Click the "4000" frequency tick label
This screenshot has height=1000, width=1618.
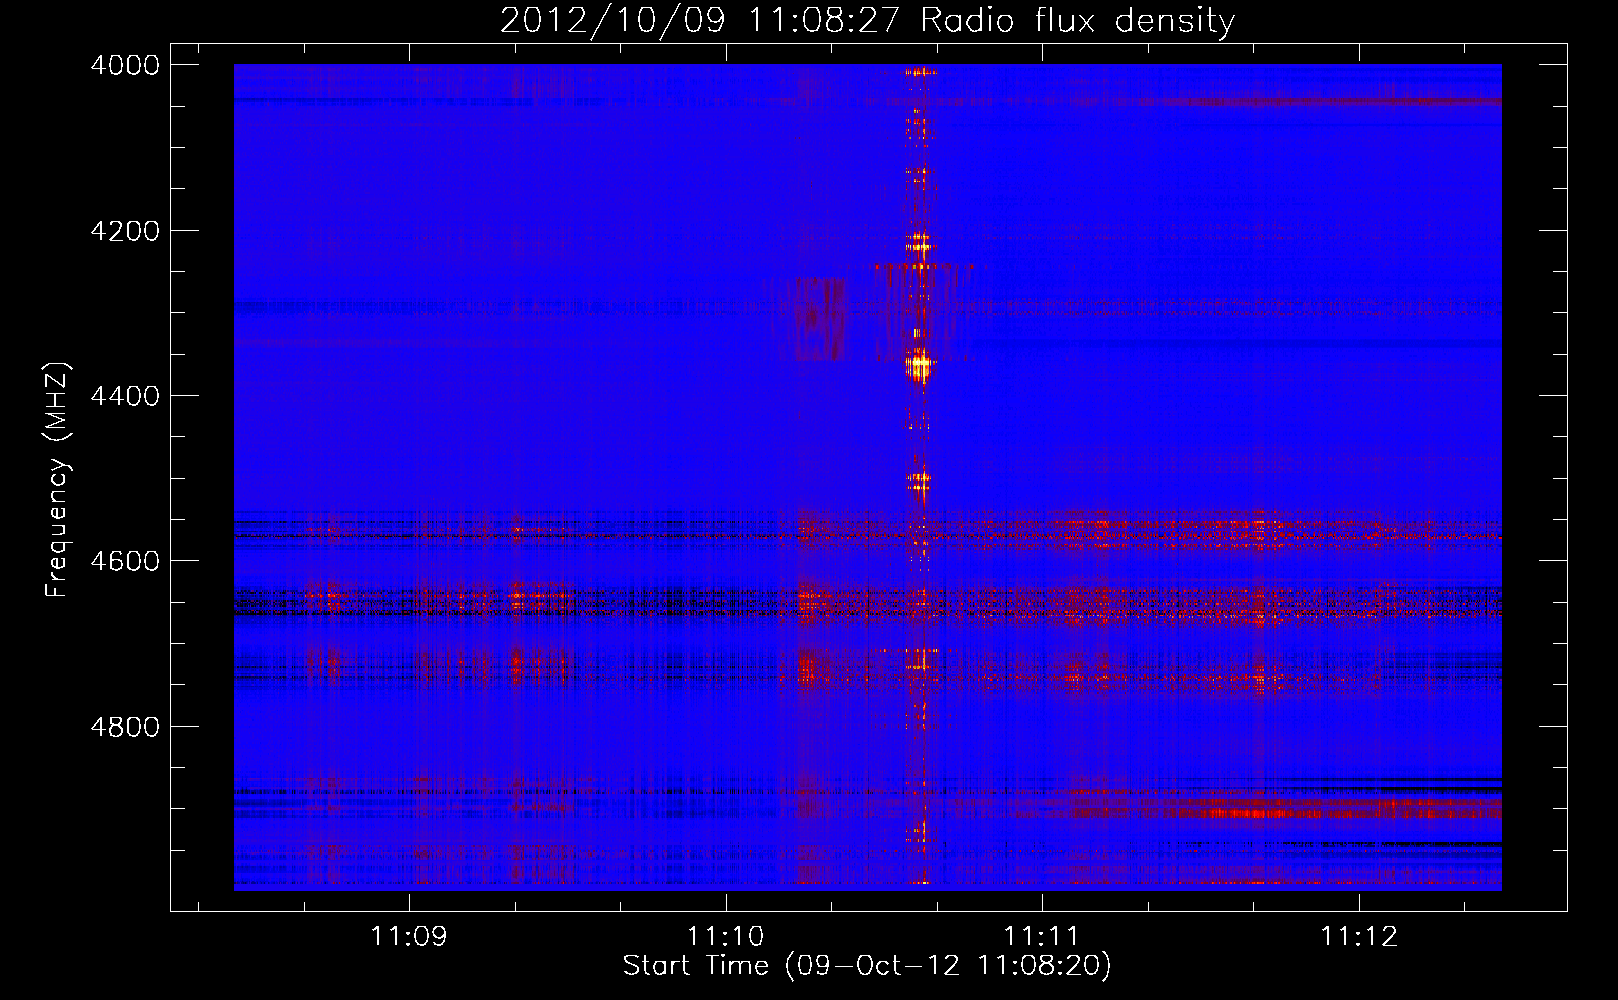pos(125,65)
